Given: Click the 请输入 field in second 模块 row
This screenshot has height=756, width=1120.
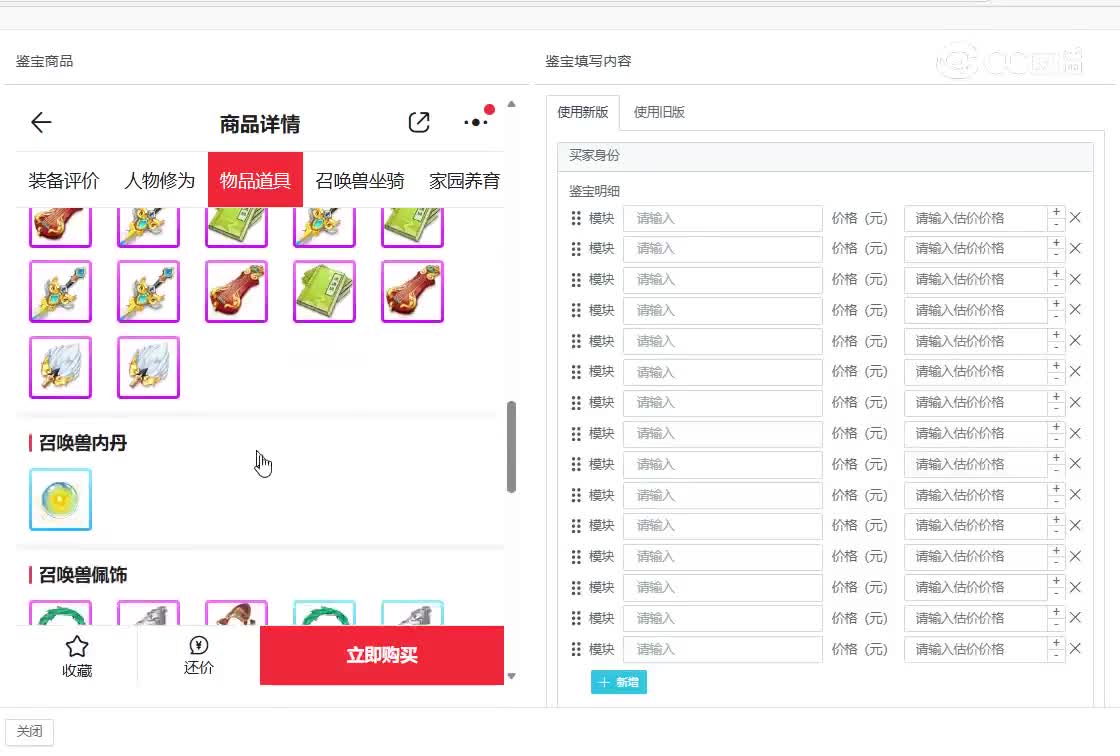Looking at the screenshot, I should pos(722,249).
